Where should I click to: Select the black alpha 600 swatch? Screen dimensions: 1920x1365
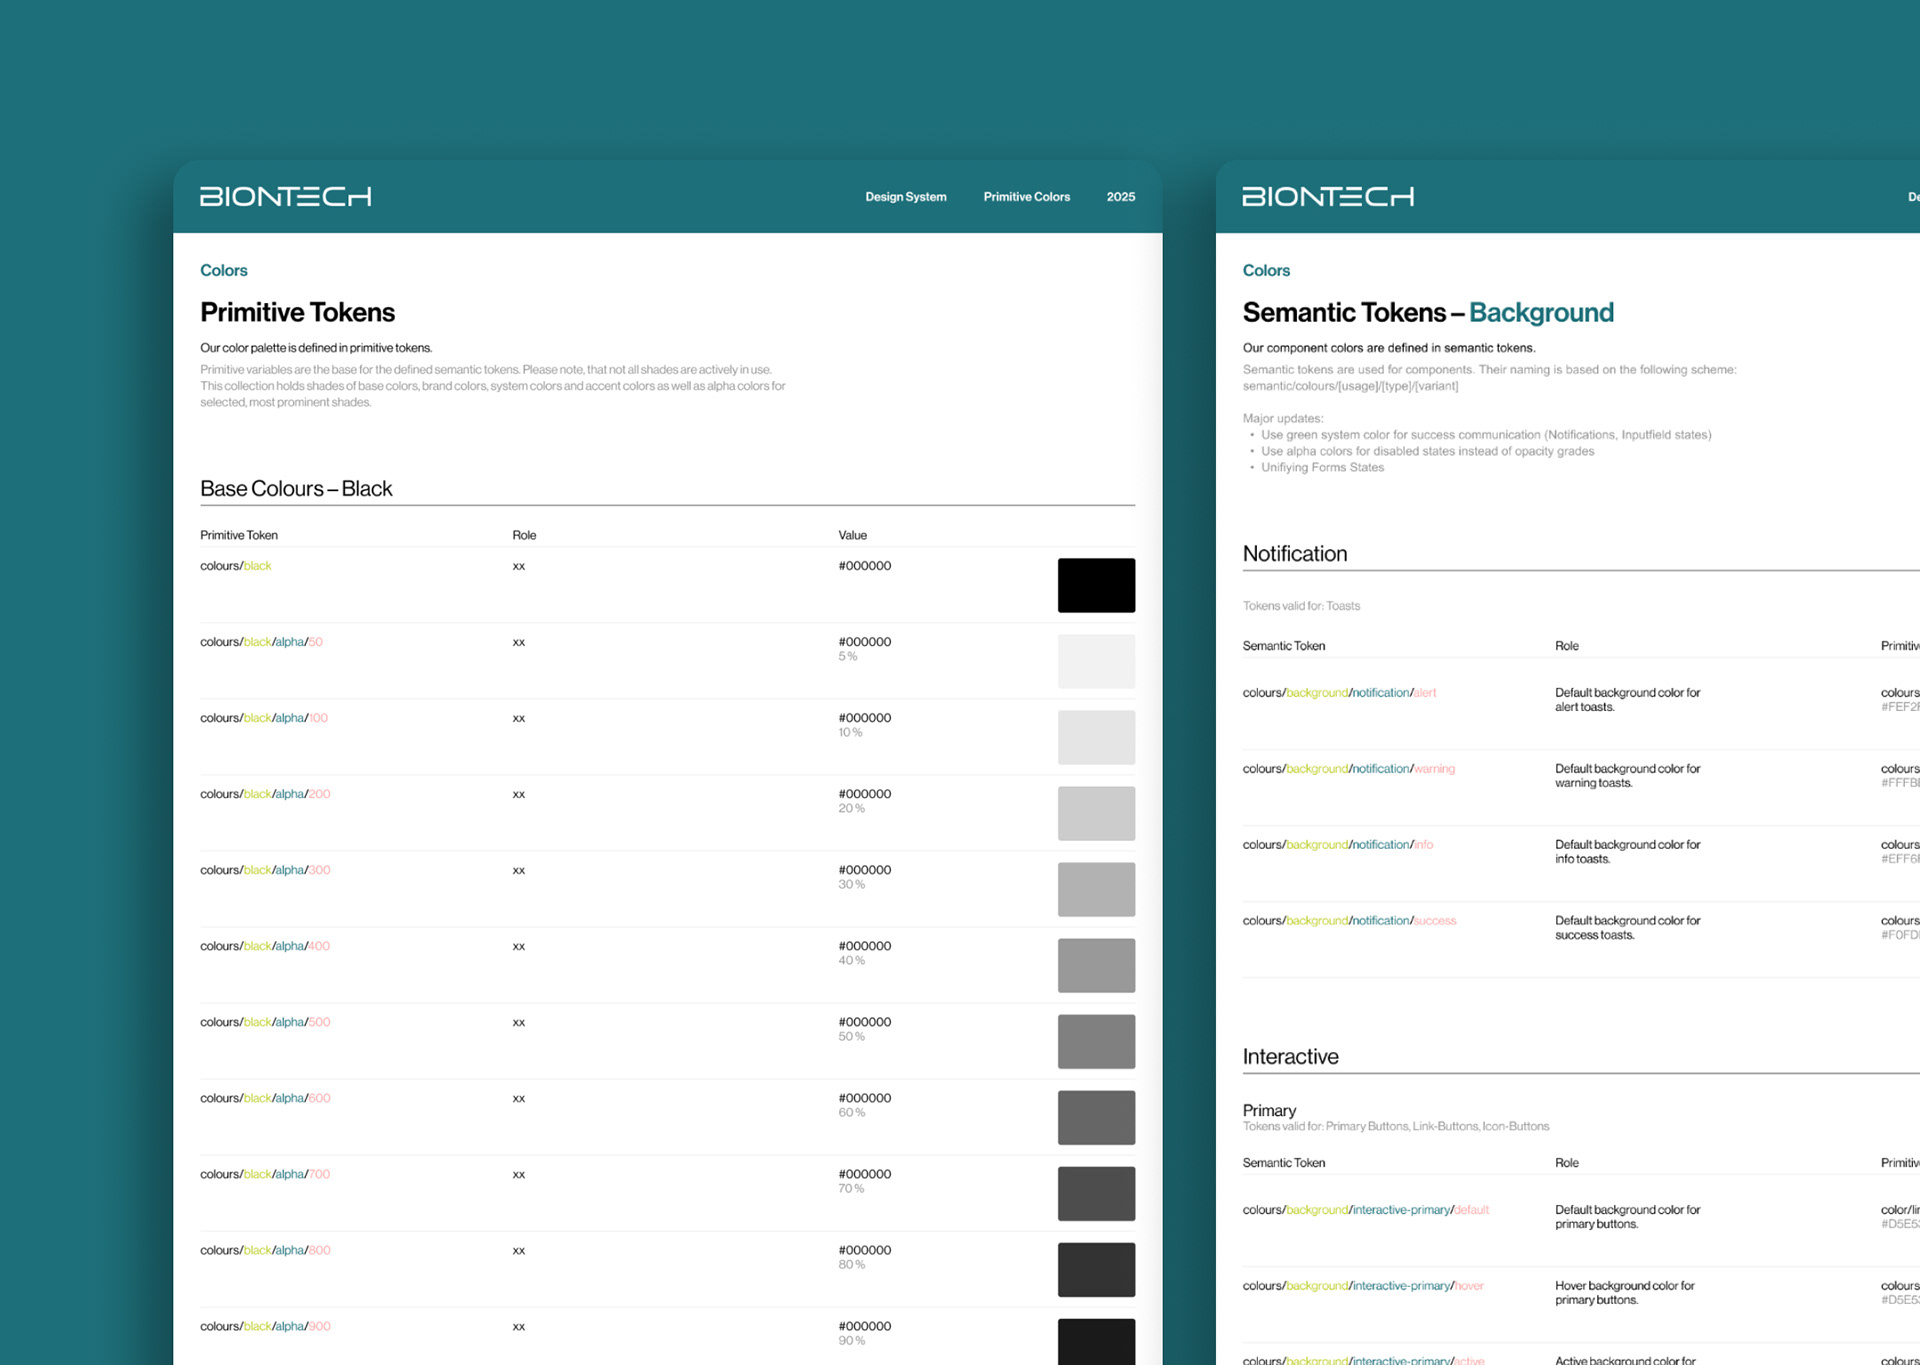(x=1096, y=1117)
